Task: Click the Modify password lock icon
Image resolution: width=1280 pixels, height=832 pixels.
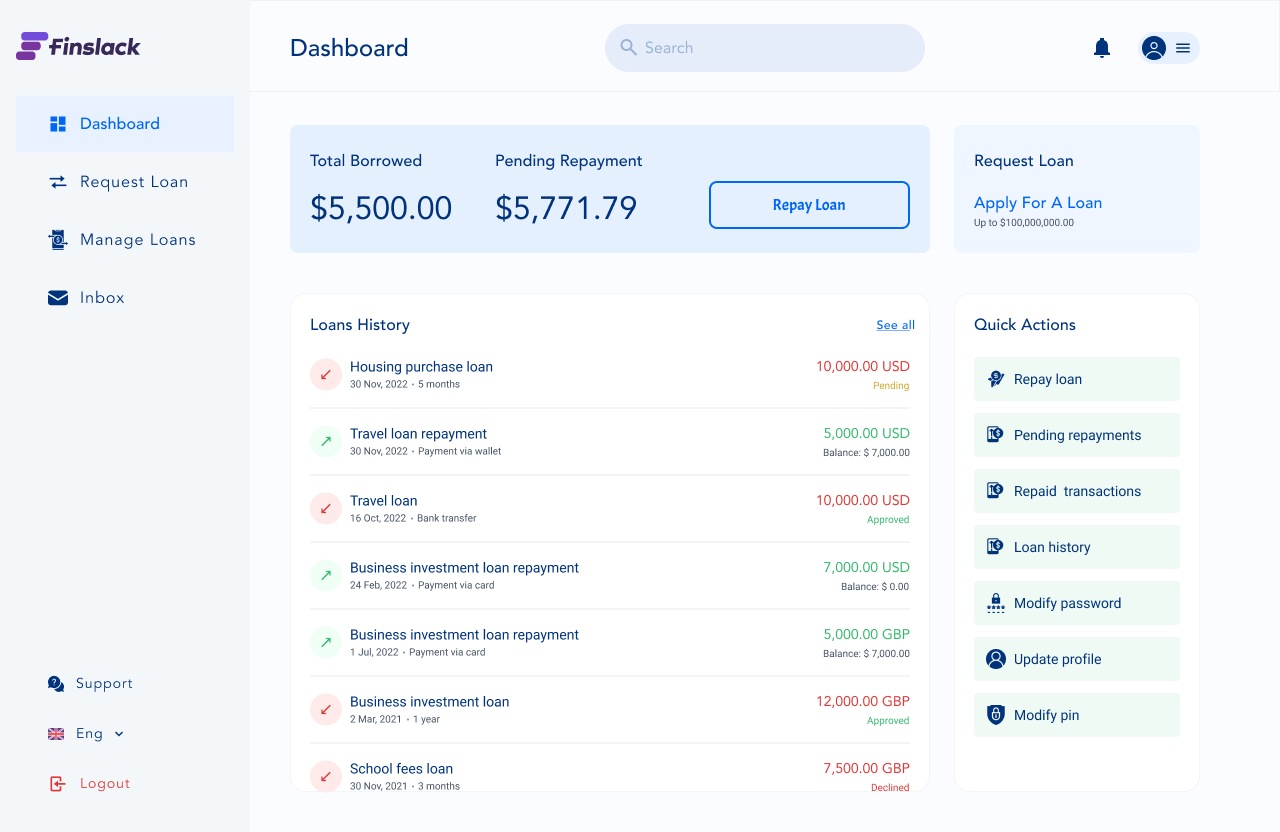Action: click(x=995, y=603)
